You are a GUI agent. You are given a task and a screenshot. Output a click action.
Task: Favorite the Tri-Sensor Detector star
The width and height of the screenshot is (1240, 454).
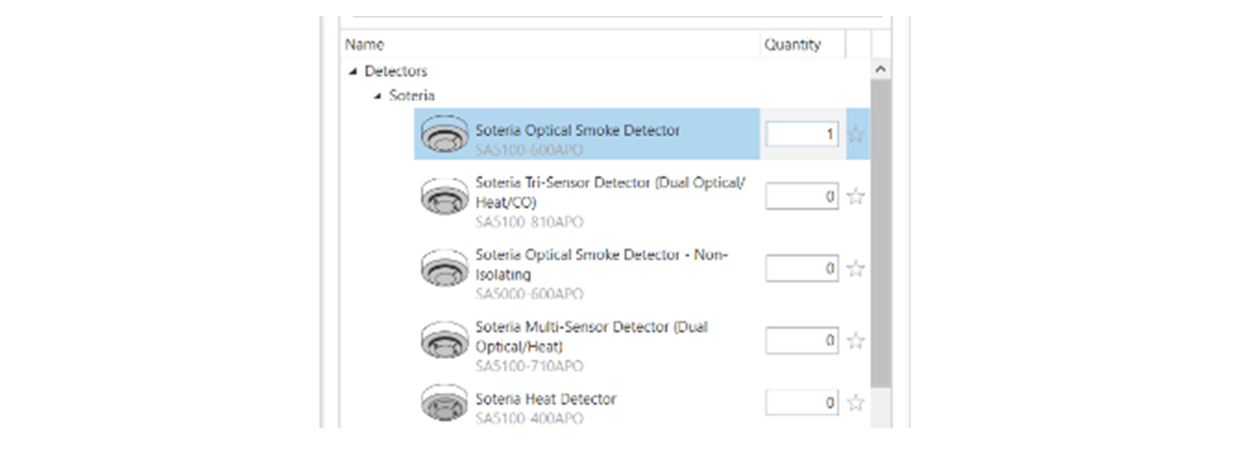[x=855, y=196]
